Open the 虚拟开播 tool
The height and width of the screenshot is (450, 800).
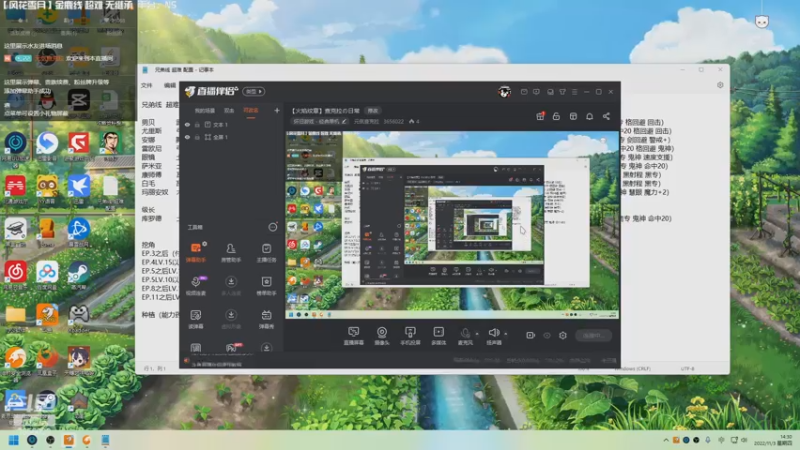pyautogui.click(x=231, y=319)
